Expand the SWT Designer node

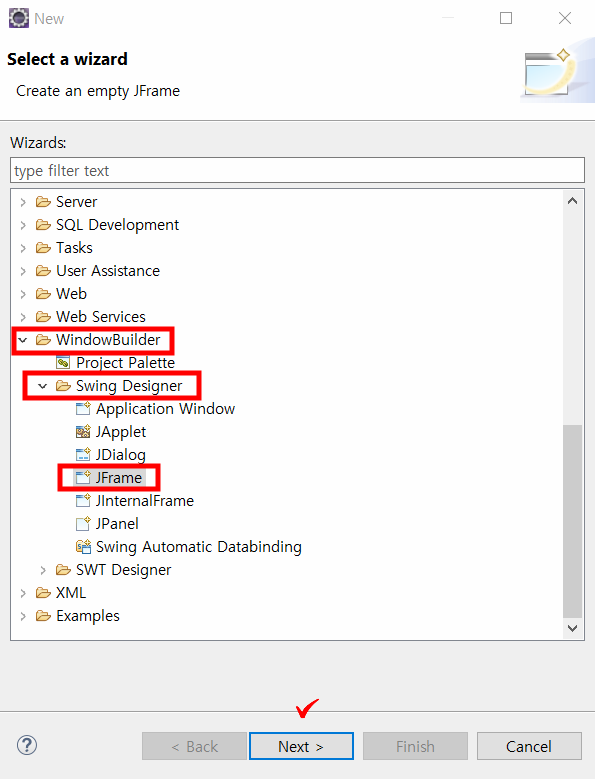(x=43, y=570)
